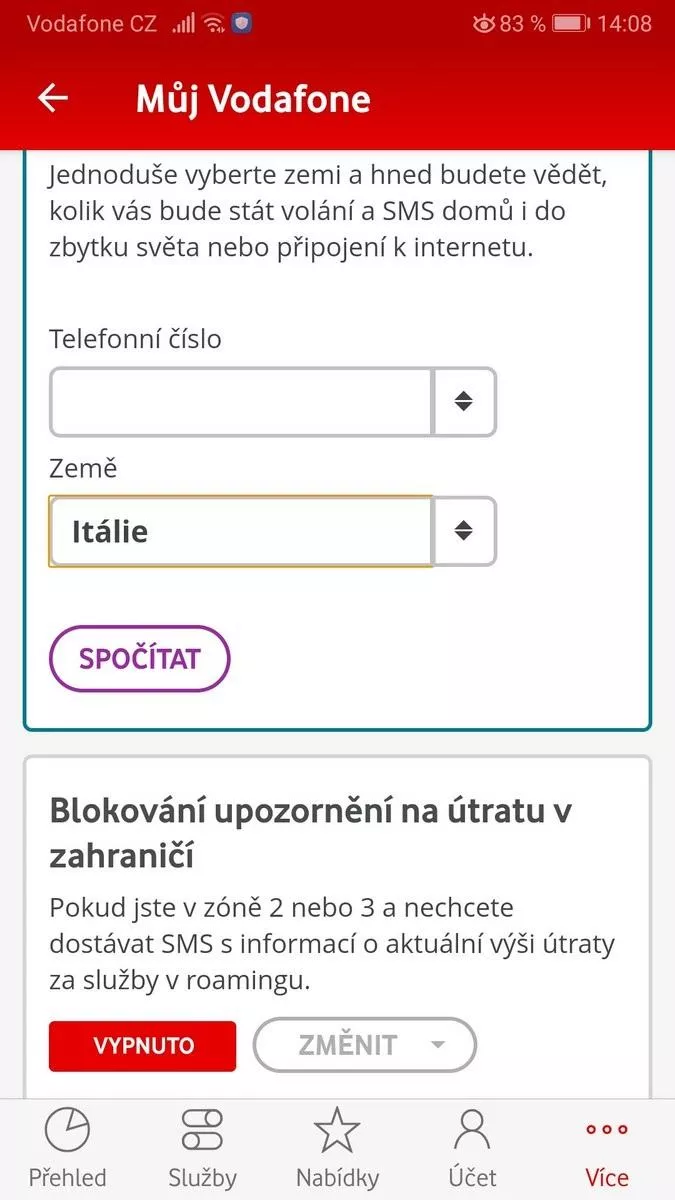Image resolution: width=675 pixels, height=1200 pixels.
Task: Expand the Telefonní číslo dropdown arrows
Action: [464, 402]
